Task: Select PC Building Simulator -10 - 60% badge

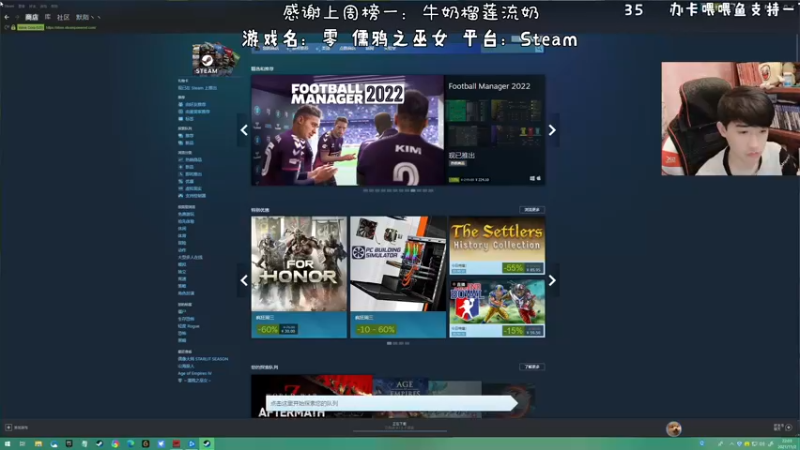Action: (376, 330)
